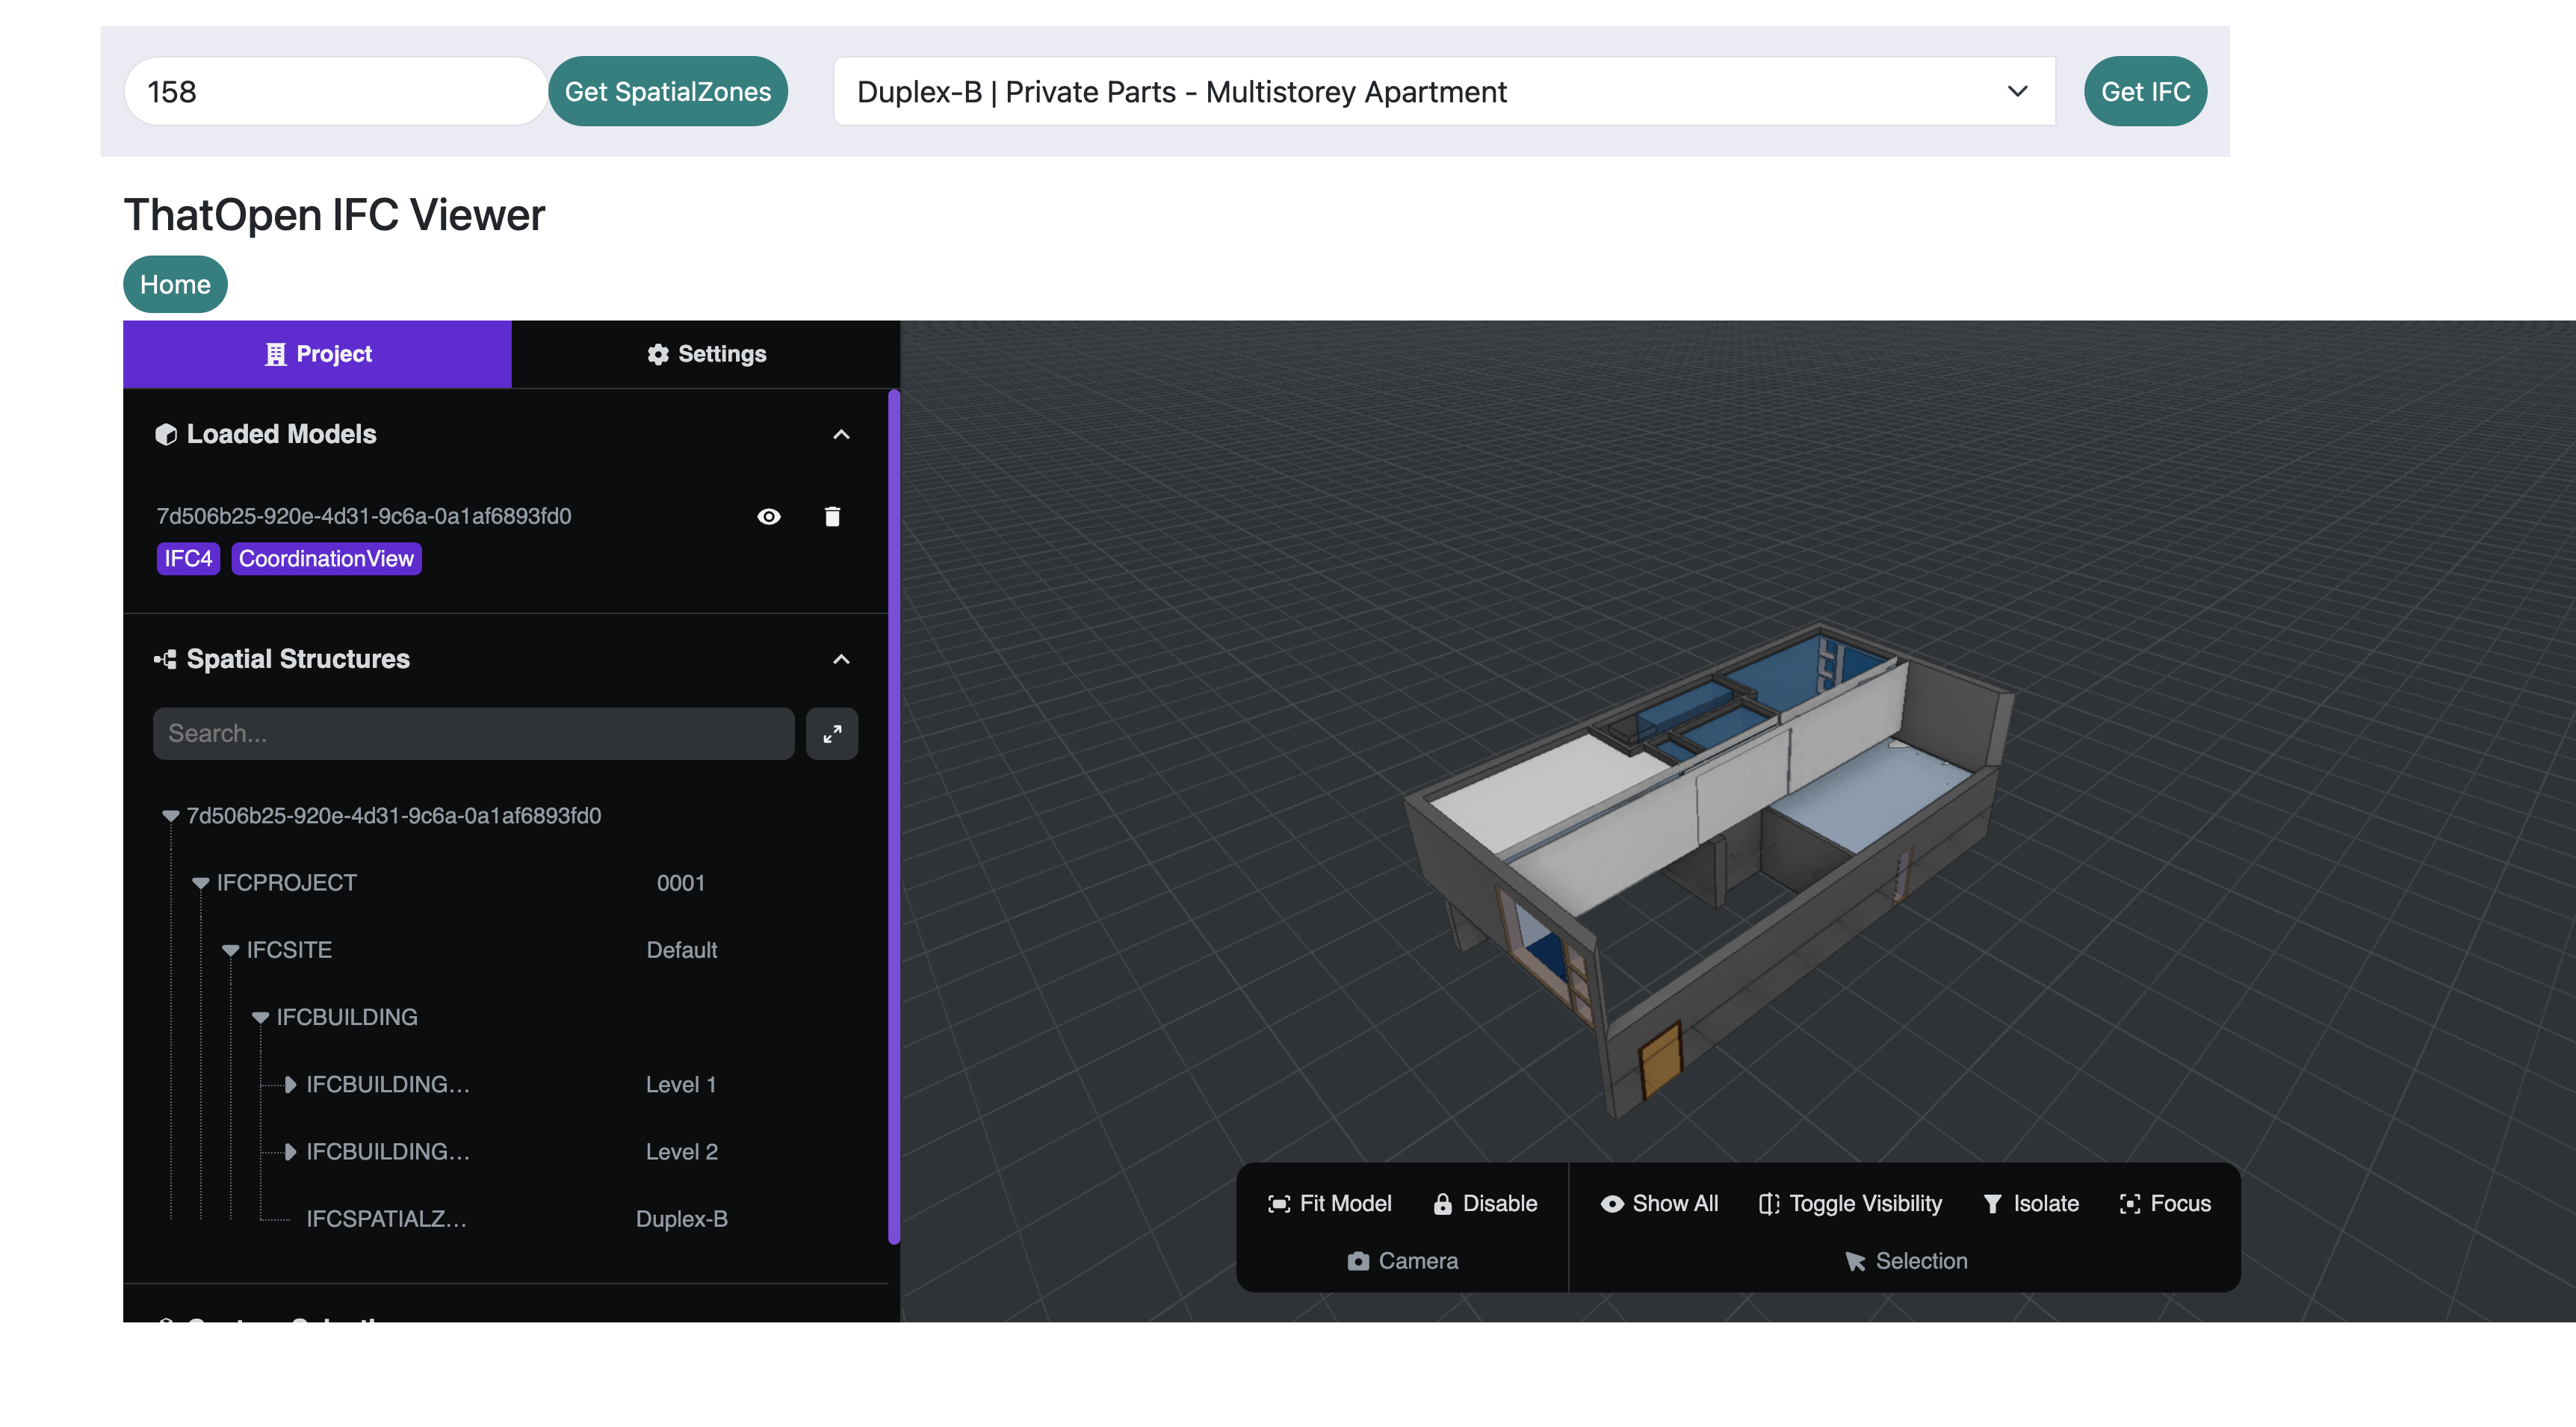Expand the Level 2 building storey node
This screenshot has width=2576, height=1427.
(290, 1151)
